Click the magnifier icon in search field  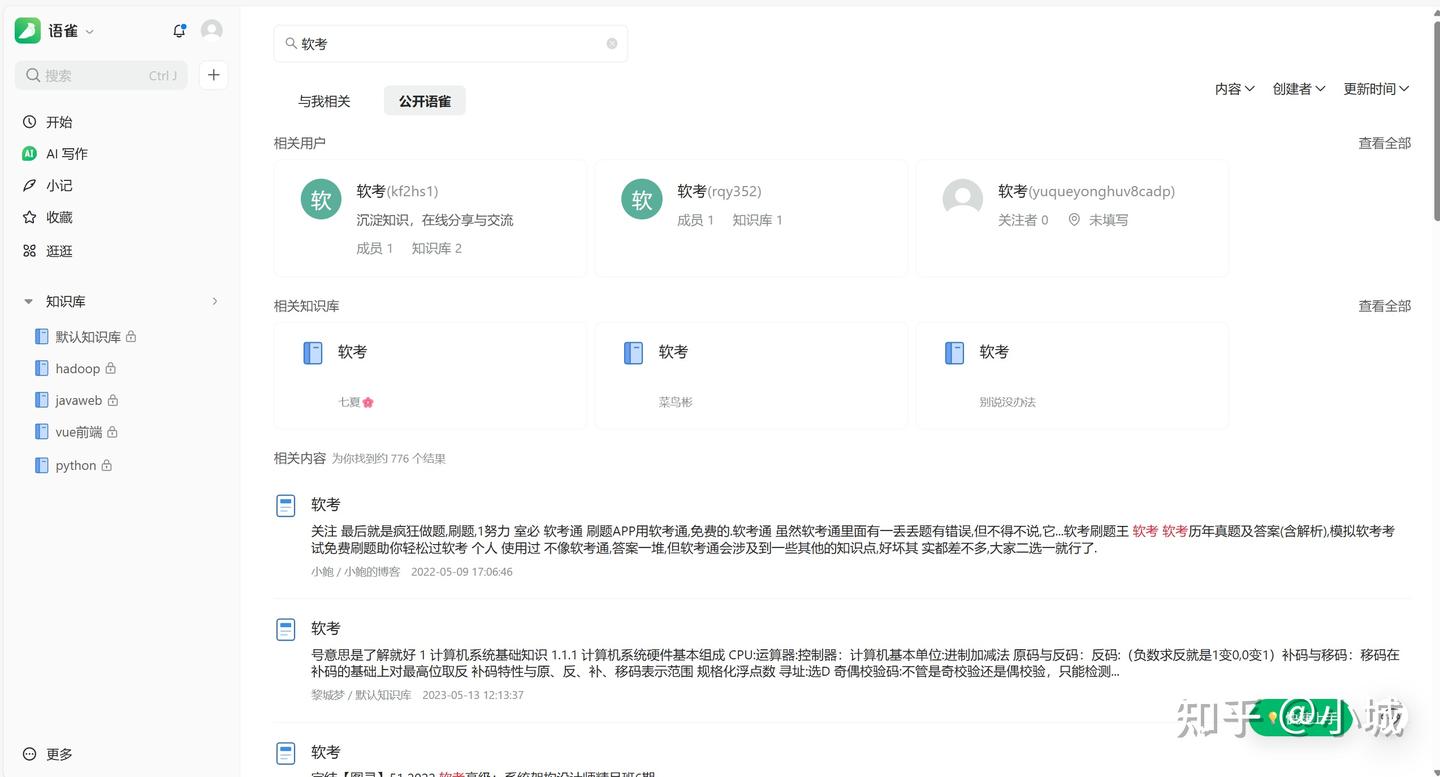pos(291,43)
